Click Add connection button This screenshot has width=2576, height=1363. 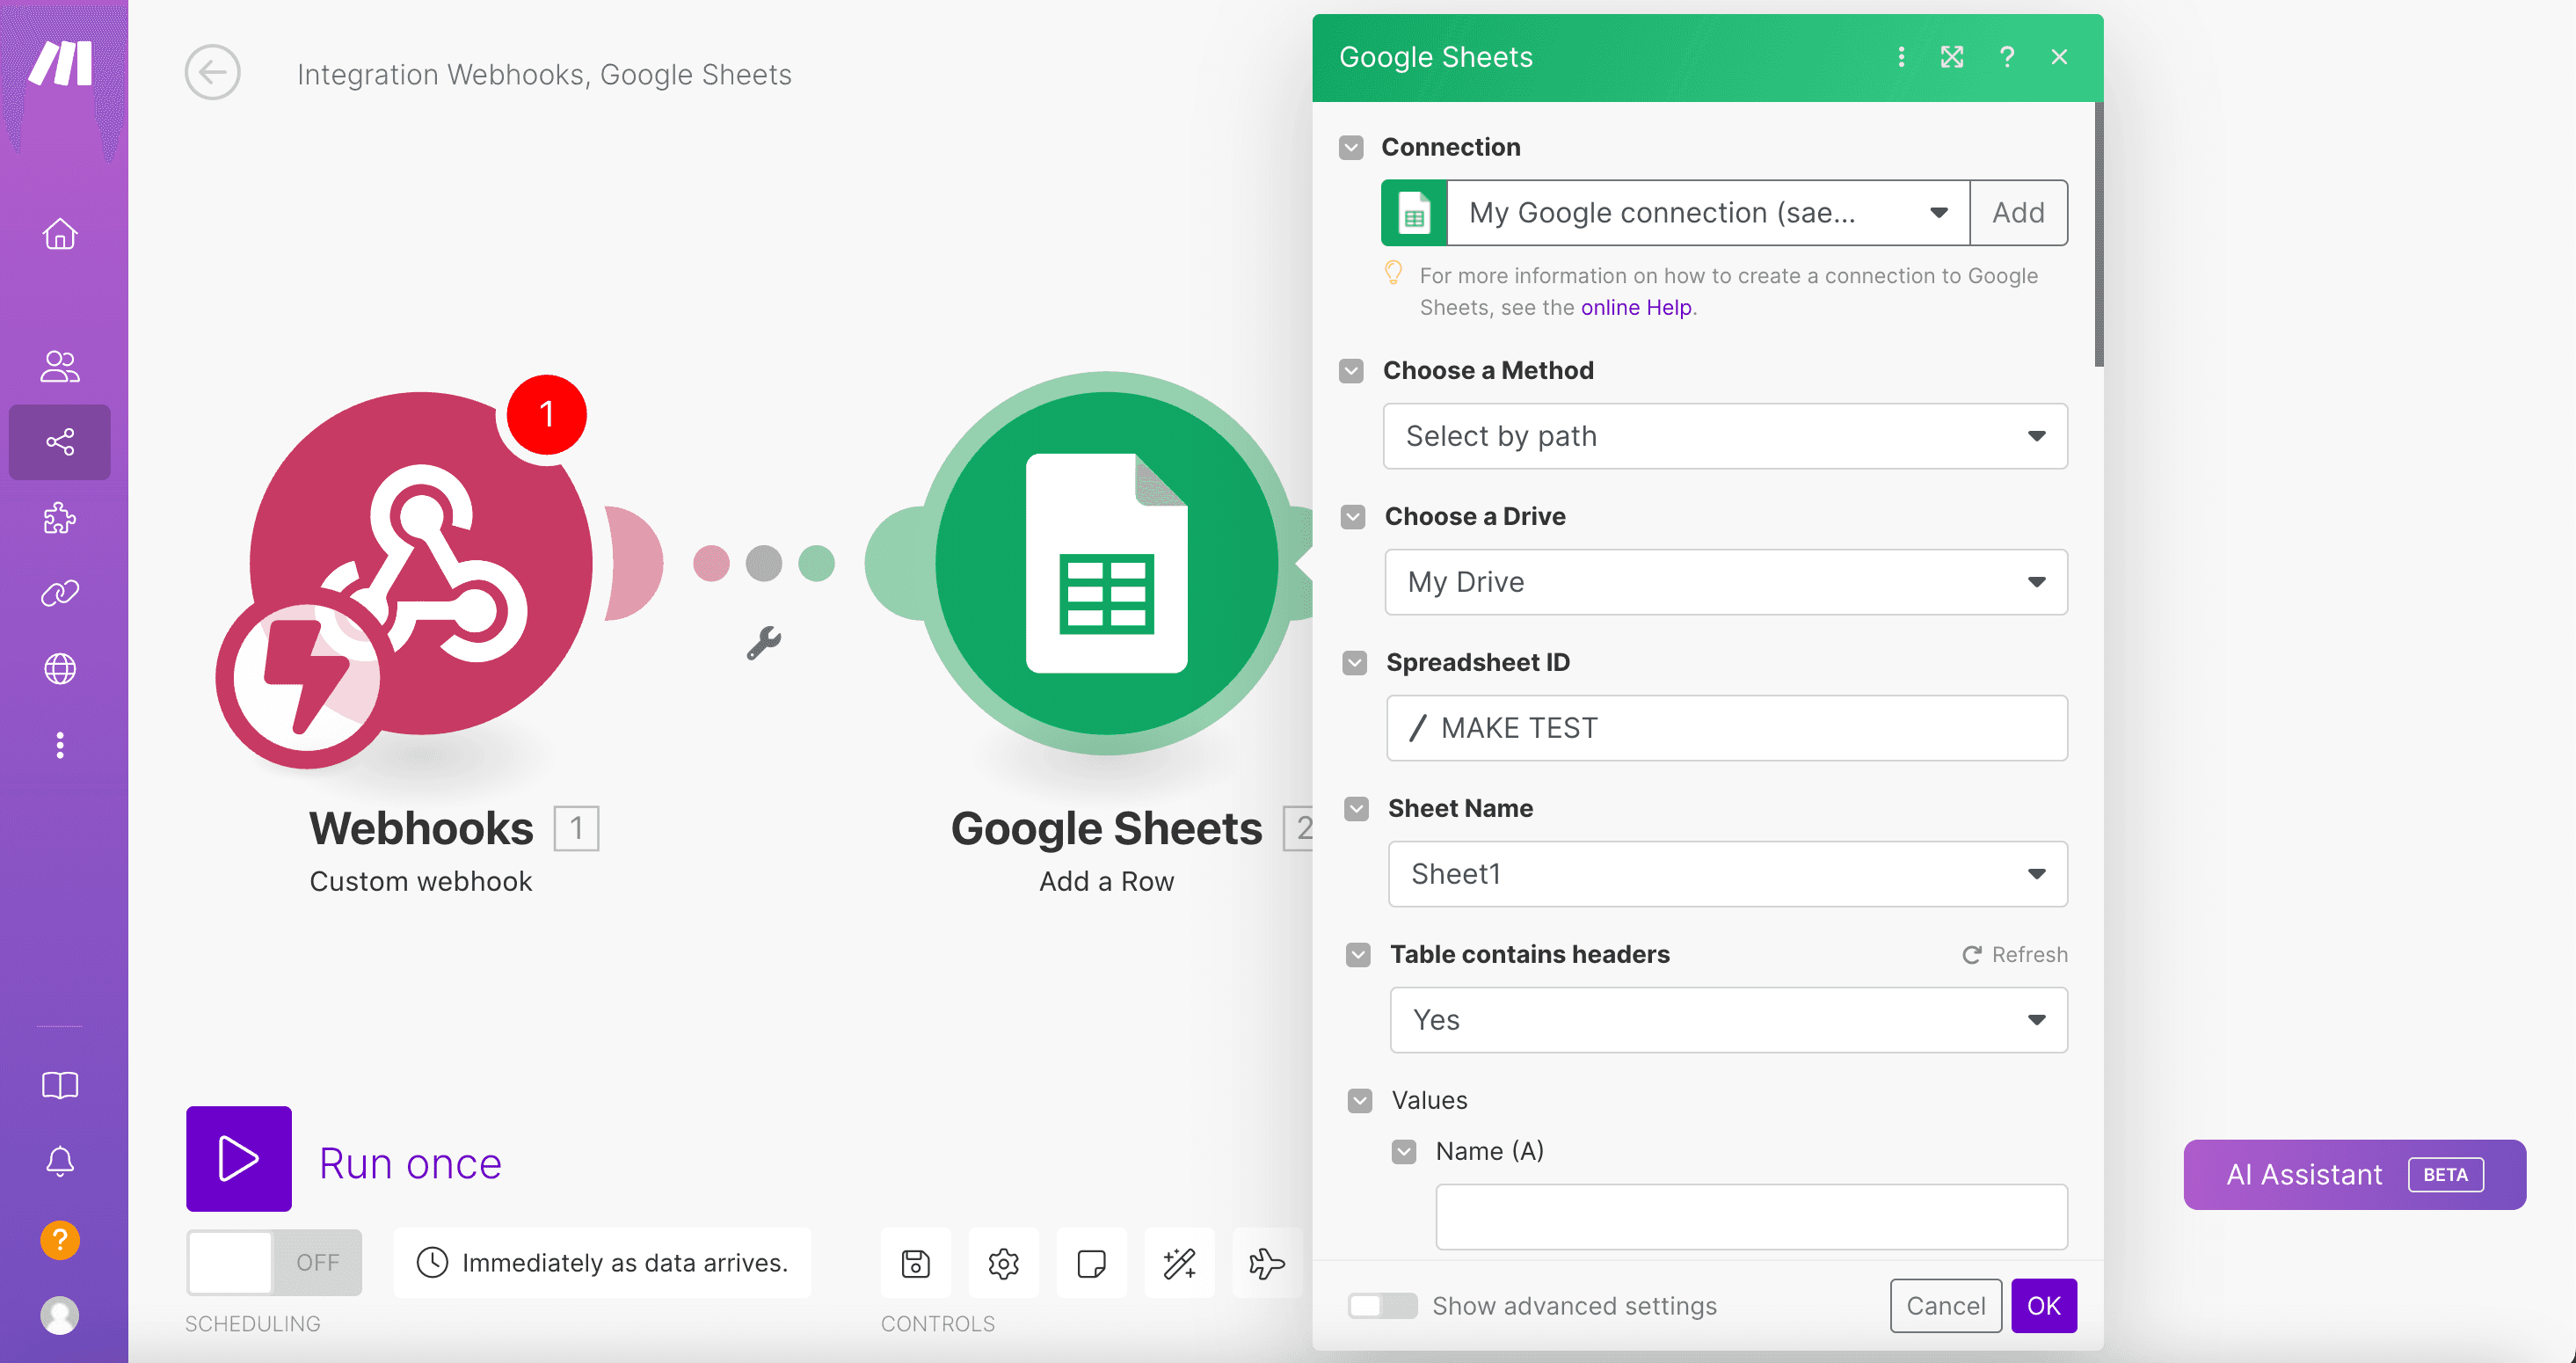[2019, 212]
